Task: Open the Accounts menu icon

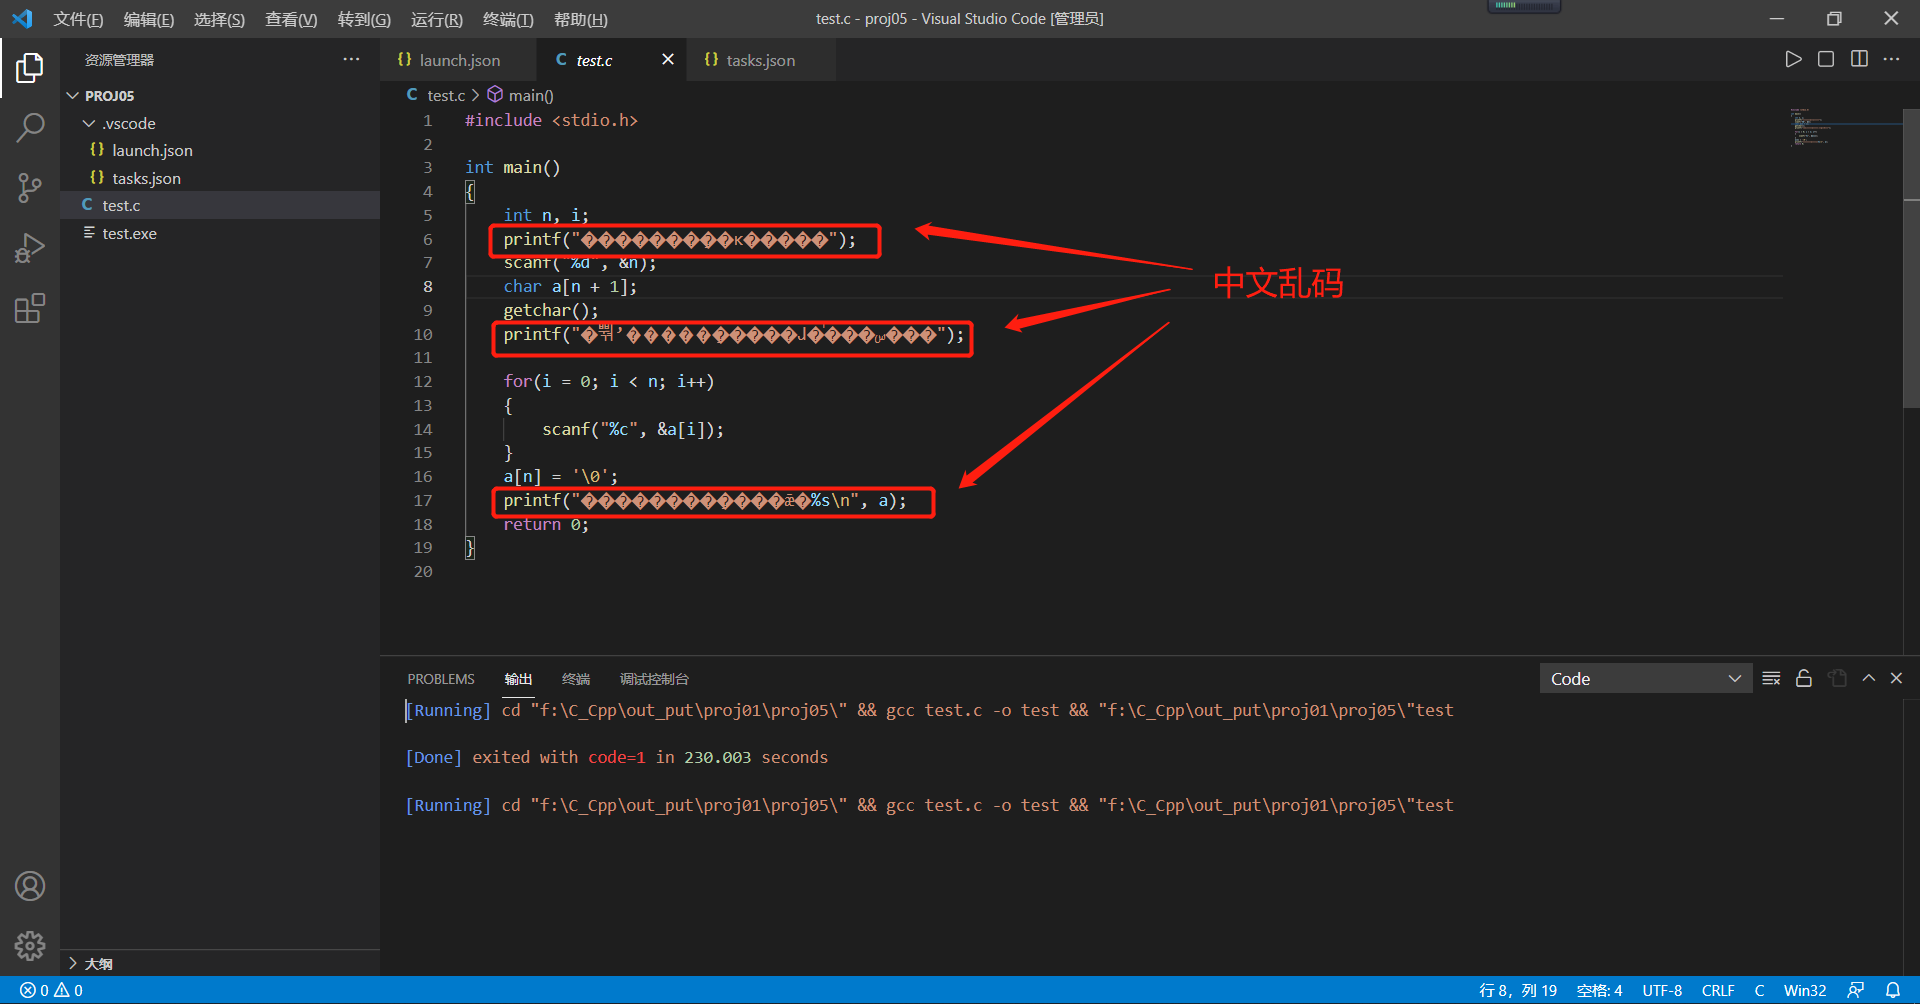Action: (x=30, y=886)
